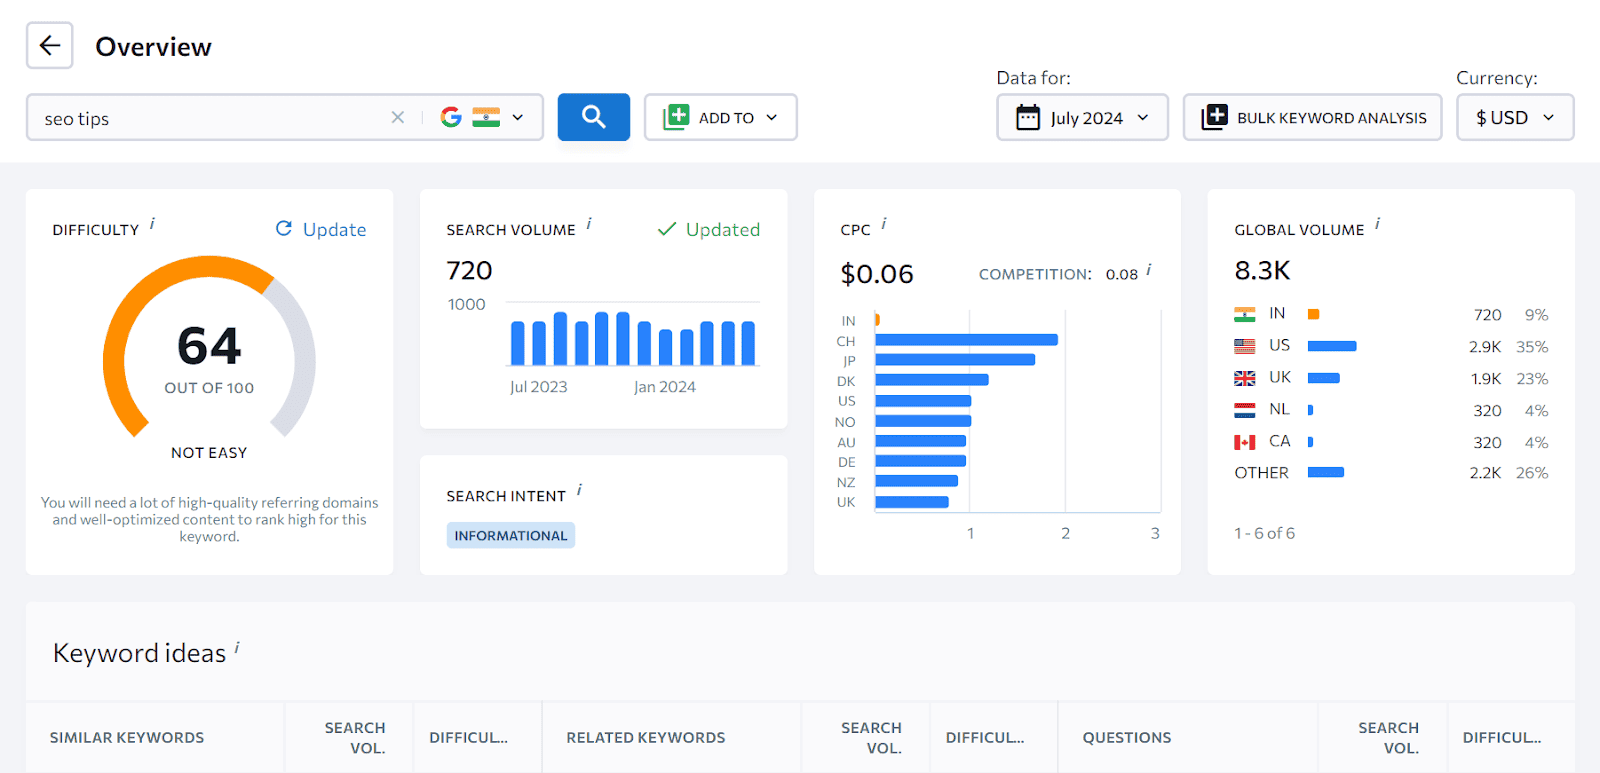Click the Search Intent info icon
The image size is (1600, 773).
579,490
